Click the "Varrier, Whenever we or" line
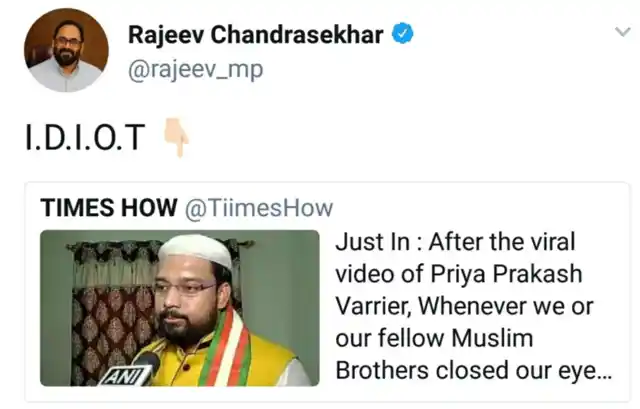The height and width of the screenshot is (409, 640). click(464, 306)
